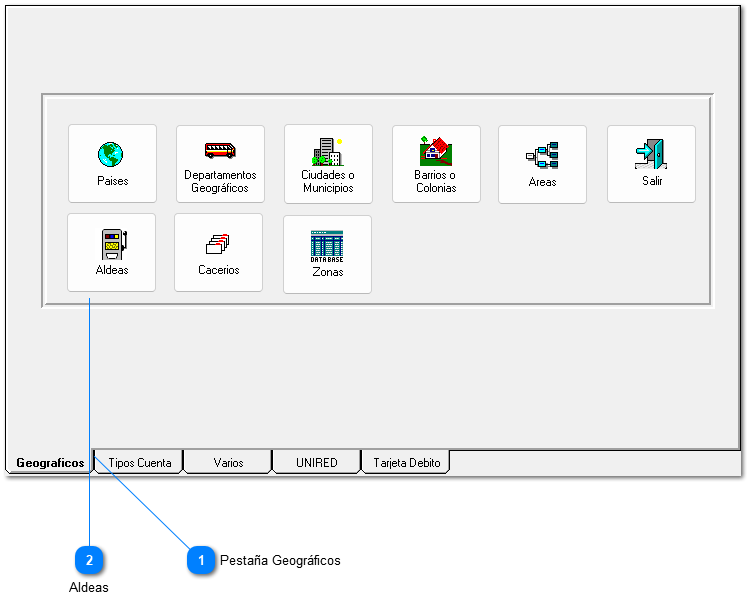Click the blue callout marker number 1
Viewport: 750px width, 611px height.
click(x=201, y=561)
